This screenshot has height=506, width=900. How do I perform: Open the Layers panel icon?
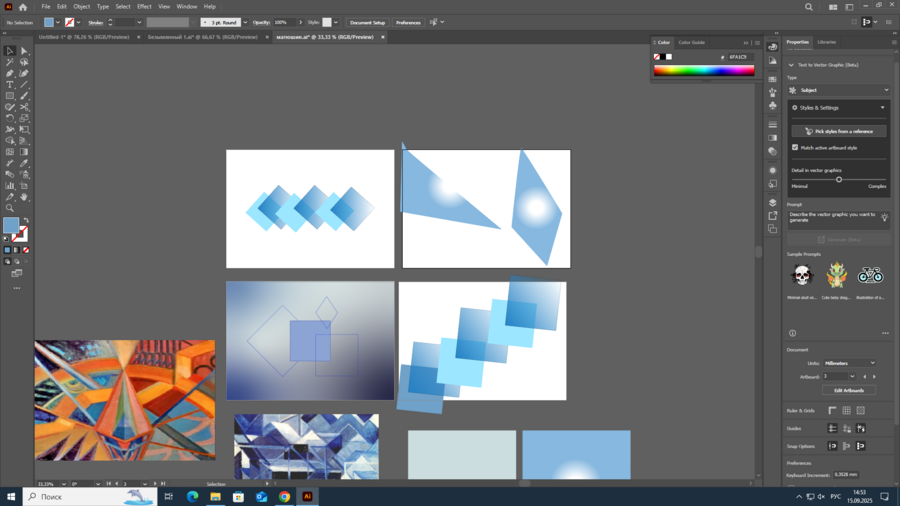(773, 203)
